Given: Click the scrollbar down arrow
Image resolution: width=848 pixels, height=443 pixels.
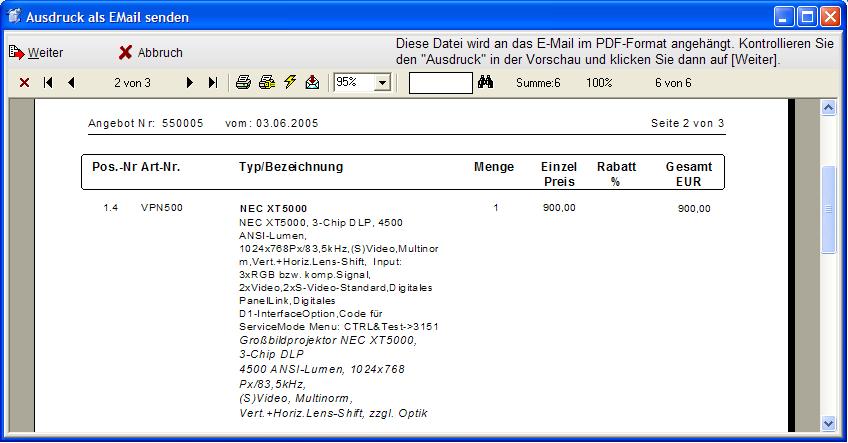Looking at the screenshot, I should click(x=828, y=424).
